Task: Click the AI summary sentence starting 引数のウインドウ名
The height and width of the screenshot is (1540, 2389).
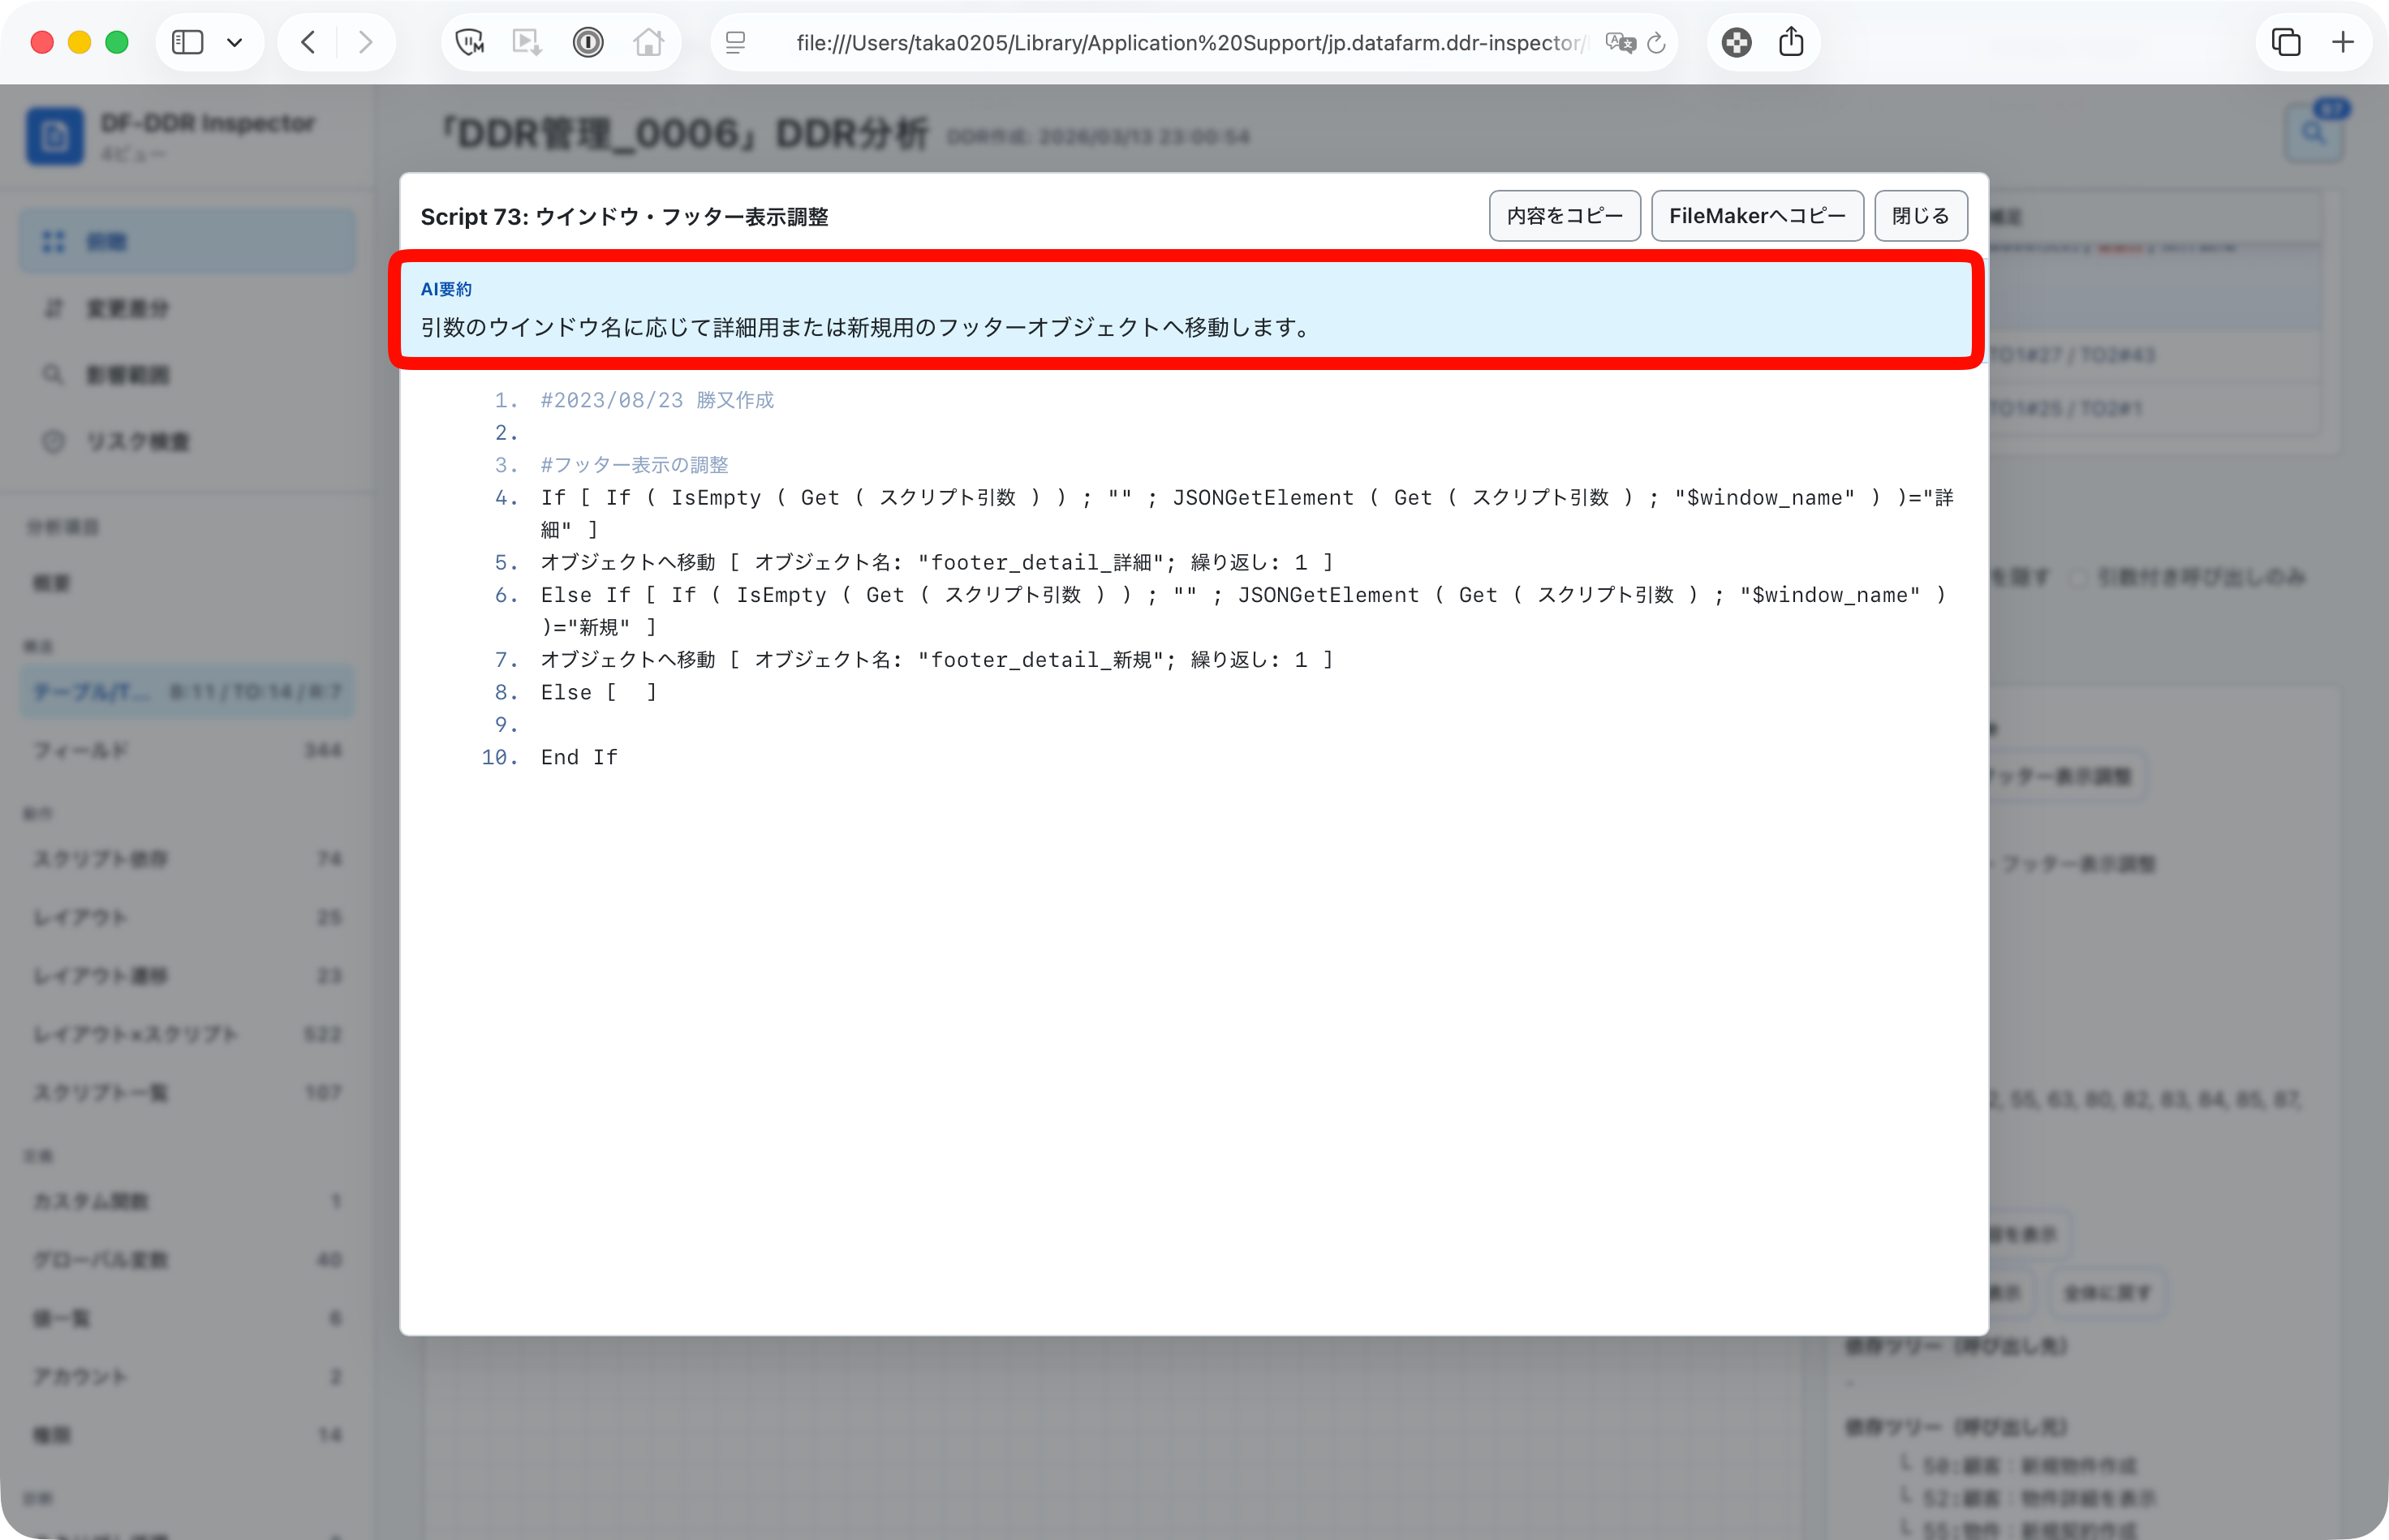Action: point(868,327)
